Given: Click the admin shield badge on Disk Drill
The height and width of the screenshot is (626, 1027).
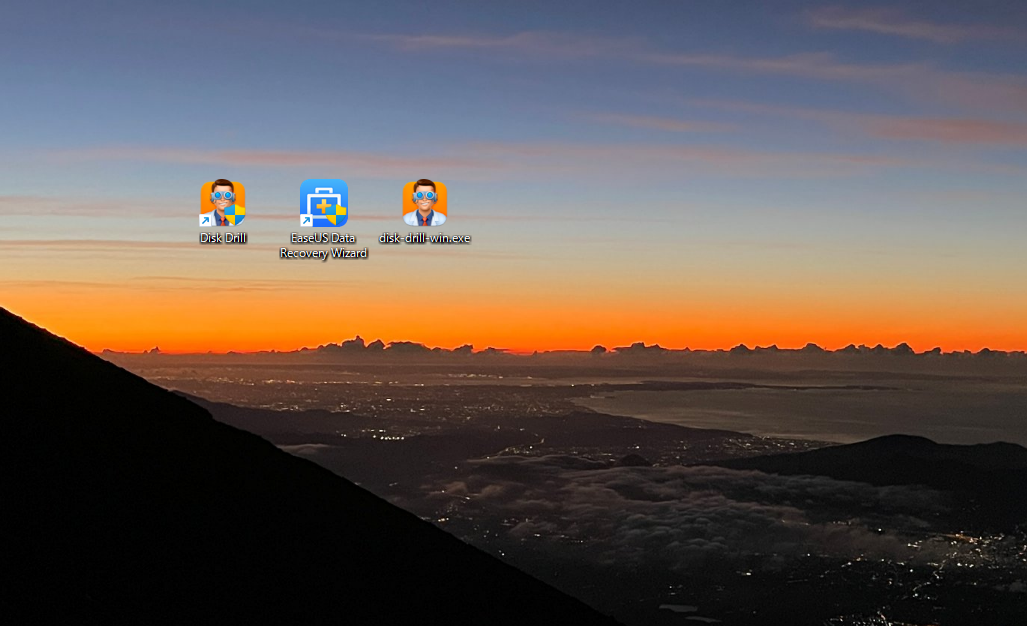Looking at the screenshot, I should click(x=236, y=214).
